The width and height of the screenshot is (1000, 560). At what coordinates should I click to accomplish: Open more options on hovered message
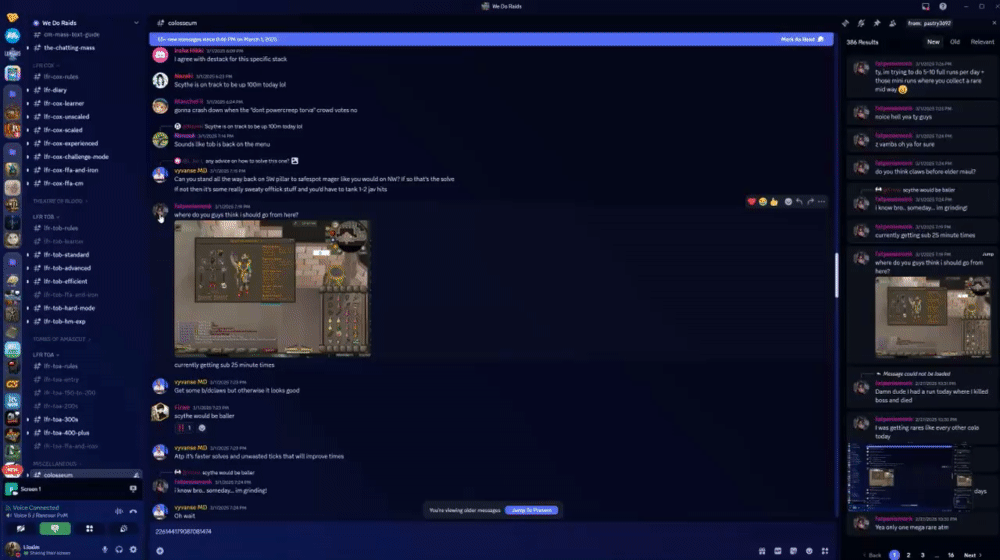pyautogui.click(x=821, y=202)
